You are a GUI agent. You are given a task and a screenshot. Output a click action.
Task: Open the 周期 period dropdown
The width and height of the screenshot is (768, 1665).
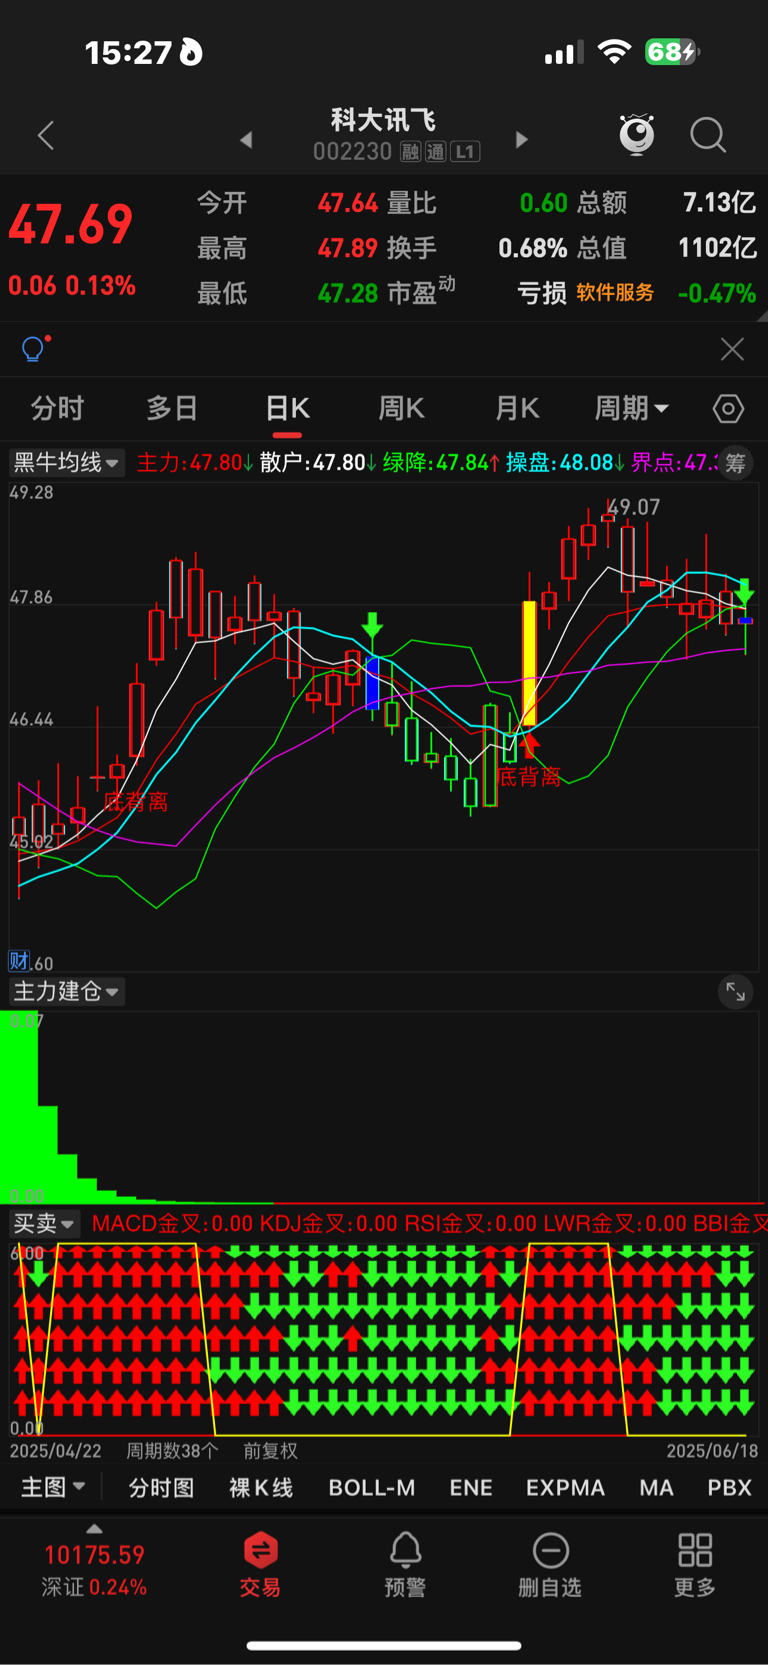(x=632, y=408)
